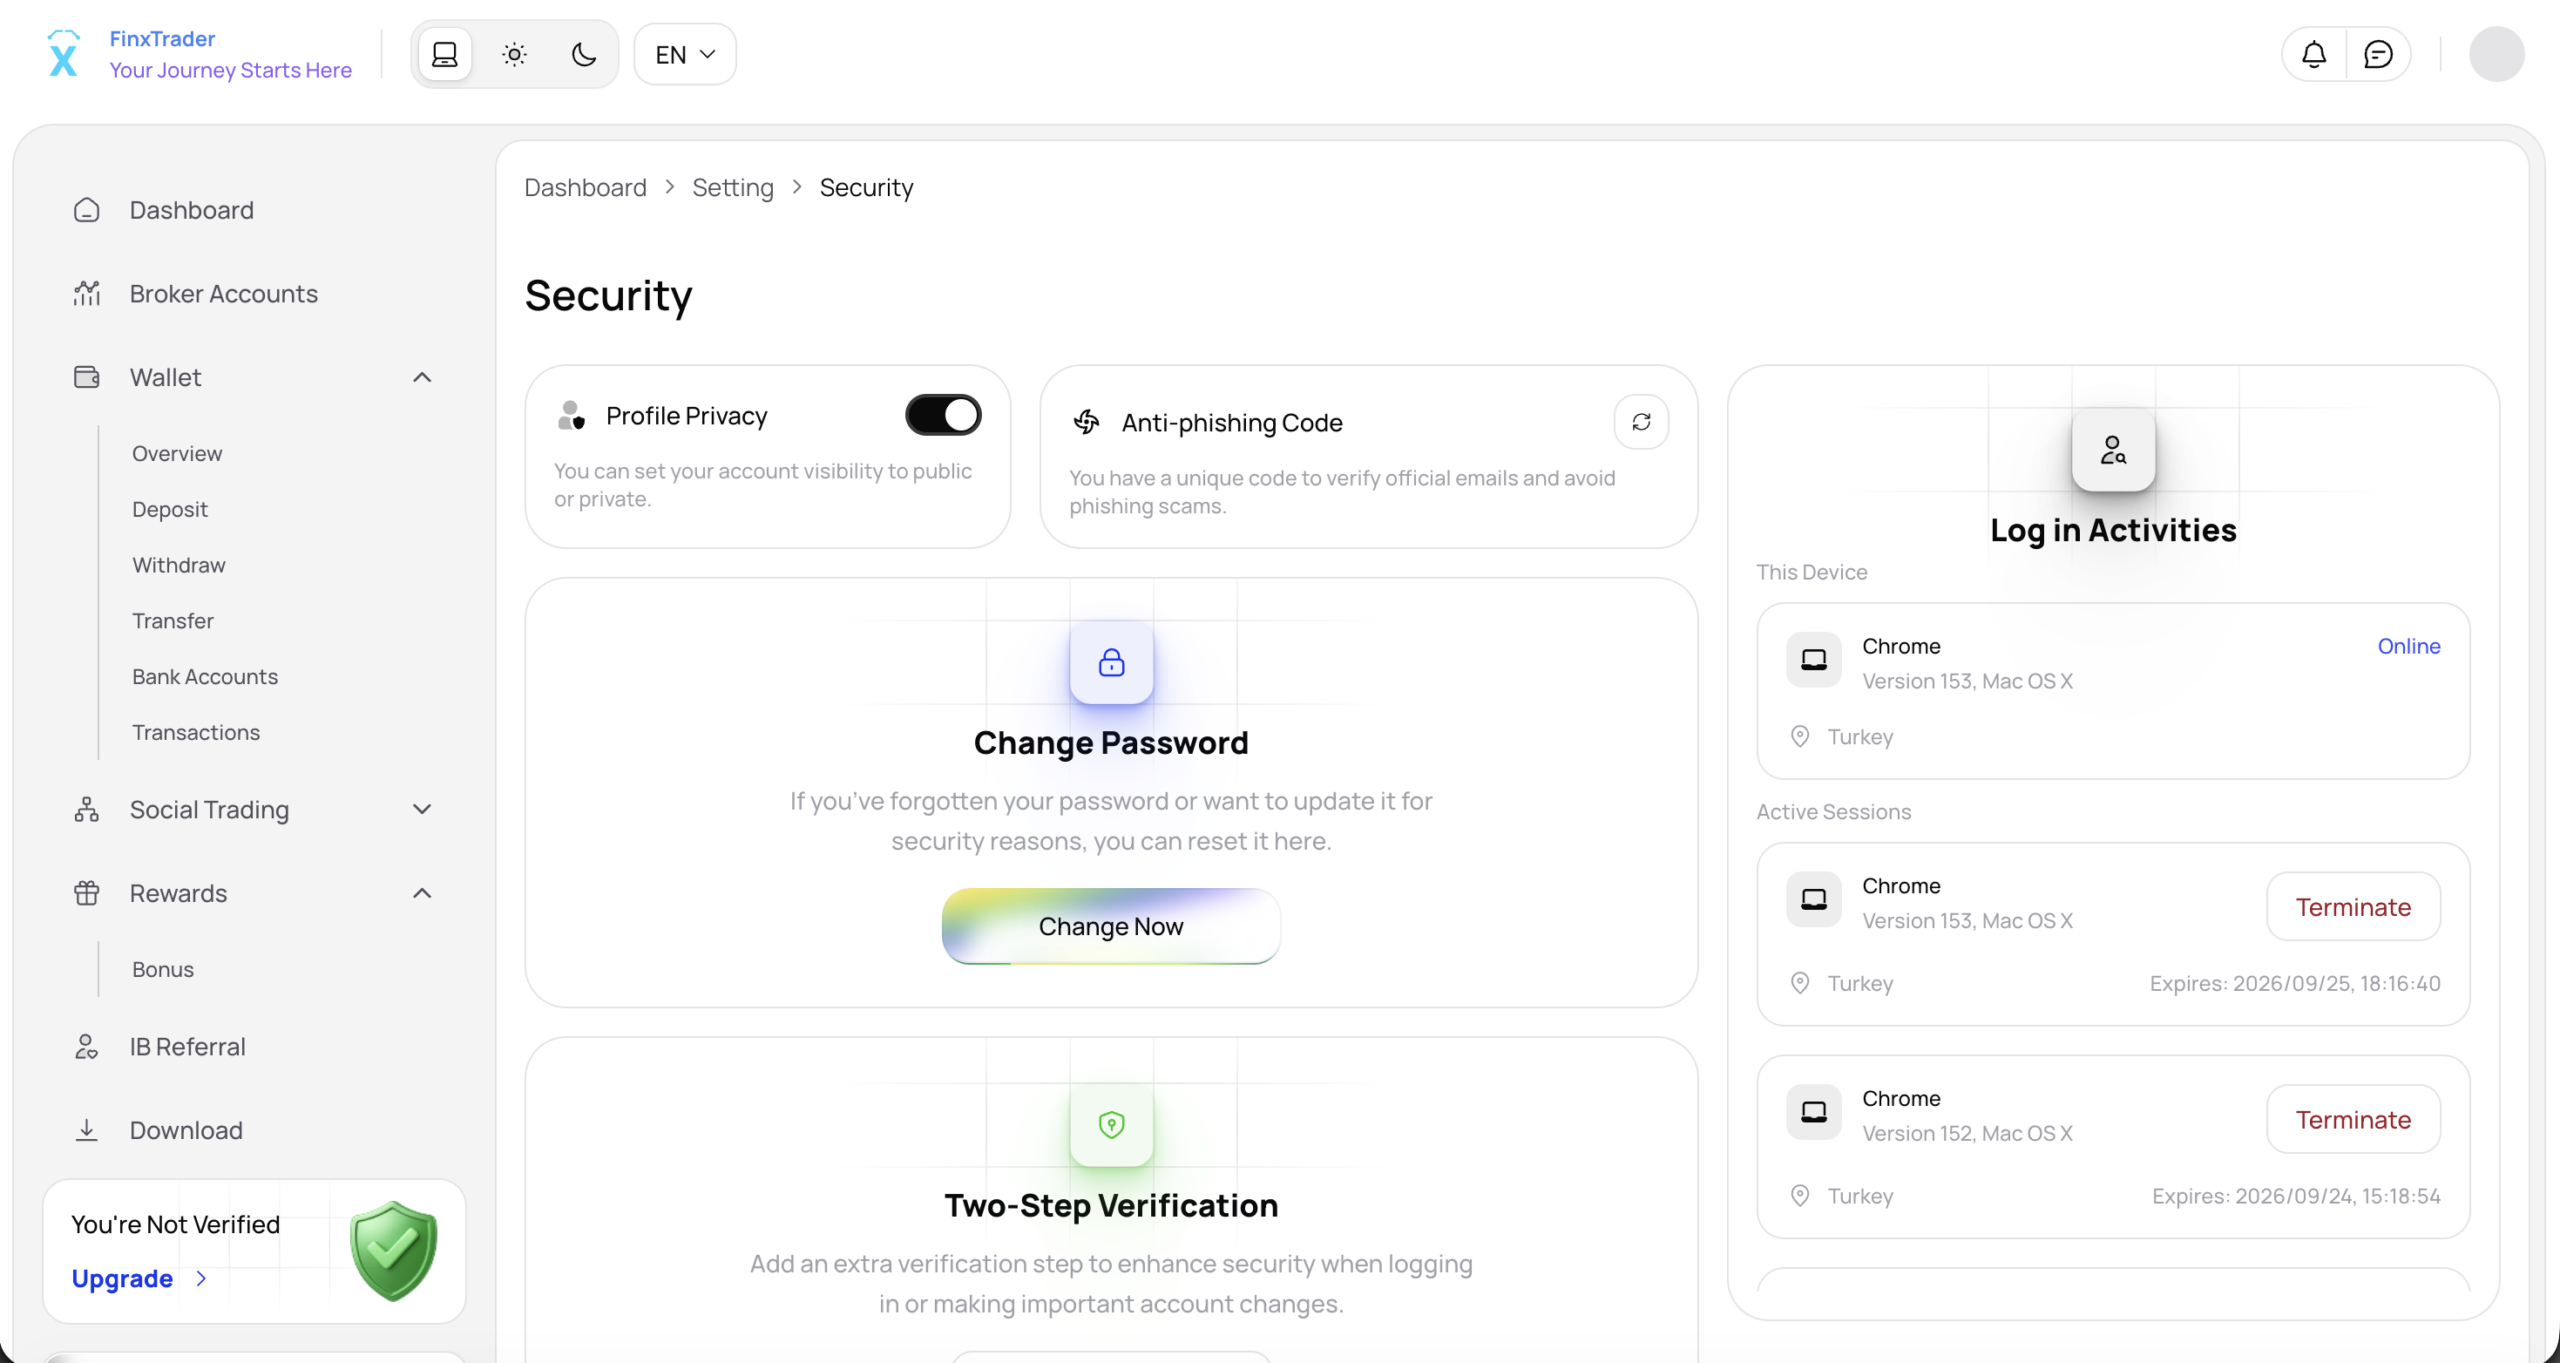Switch to light theme sun icon
The image size is (2560, 1363).
[x=514, y=54]
